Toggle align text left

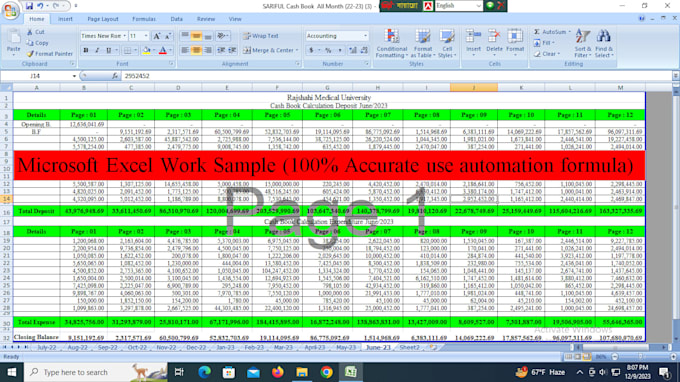[185, 50]
